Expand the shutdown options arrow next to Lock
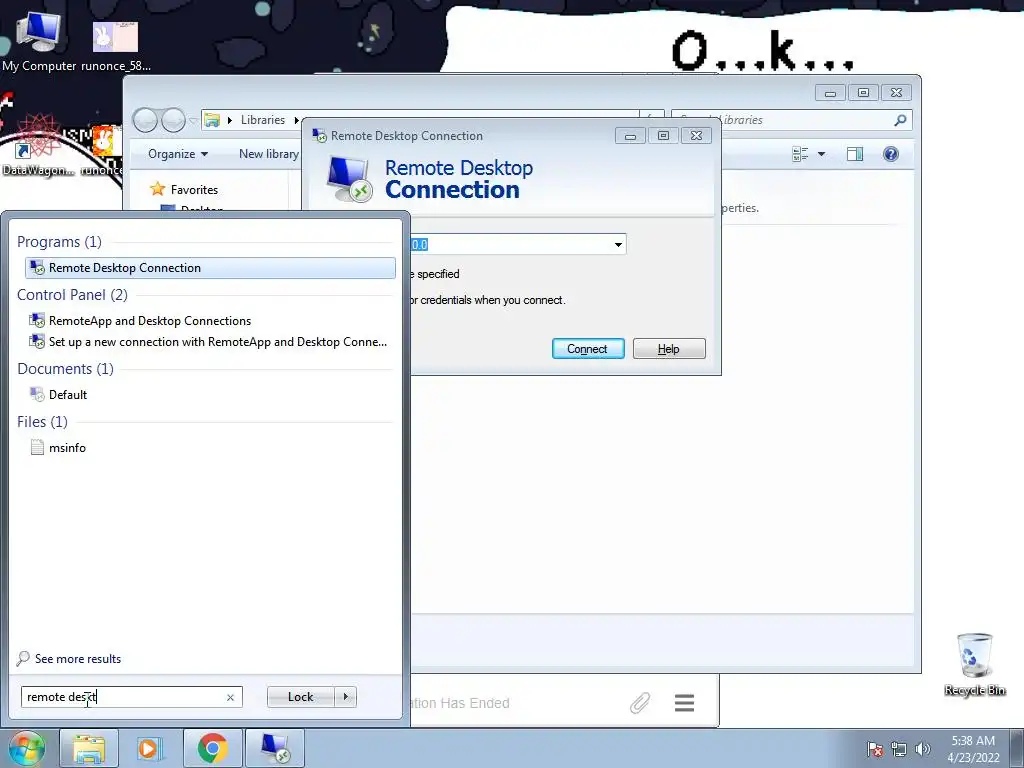Screen dimensions: 1024x768 coord(345,697)
